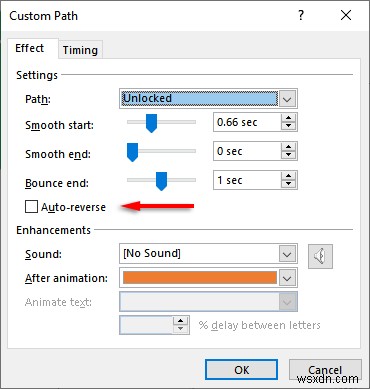
Task: Click the Auto-reverse label text
Action: [x=73, y=207]
